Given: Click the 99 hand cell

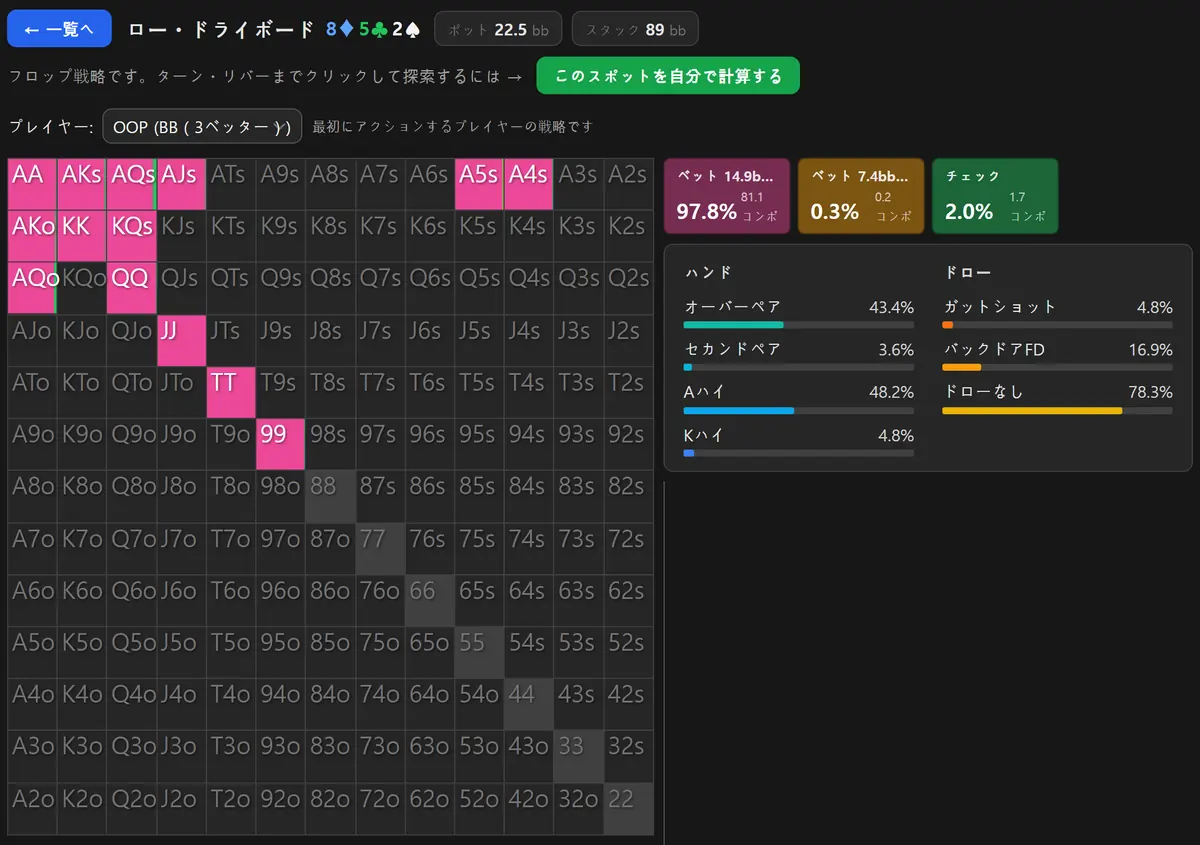Looking at the screenshot, I should tap(281, 444).
